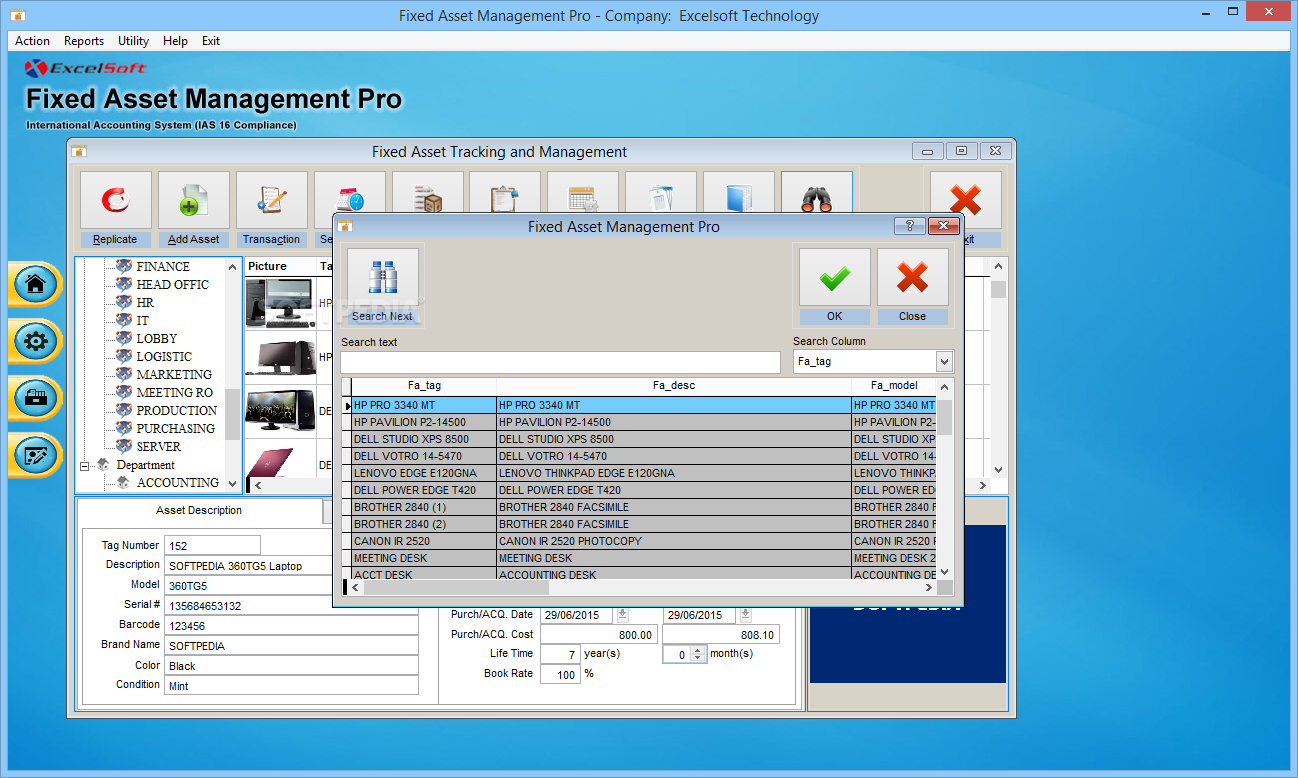
Task: Select the MEETING DESK Fa_tag cell
Action: click(x=424, y=559)
